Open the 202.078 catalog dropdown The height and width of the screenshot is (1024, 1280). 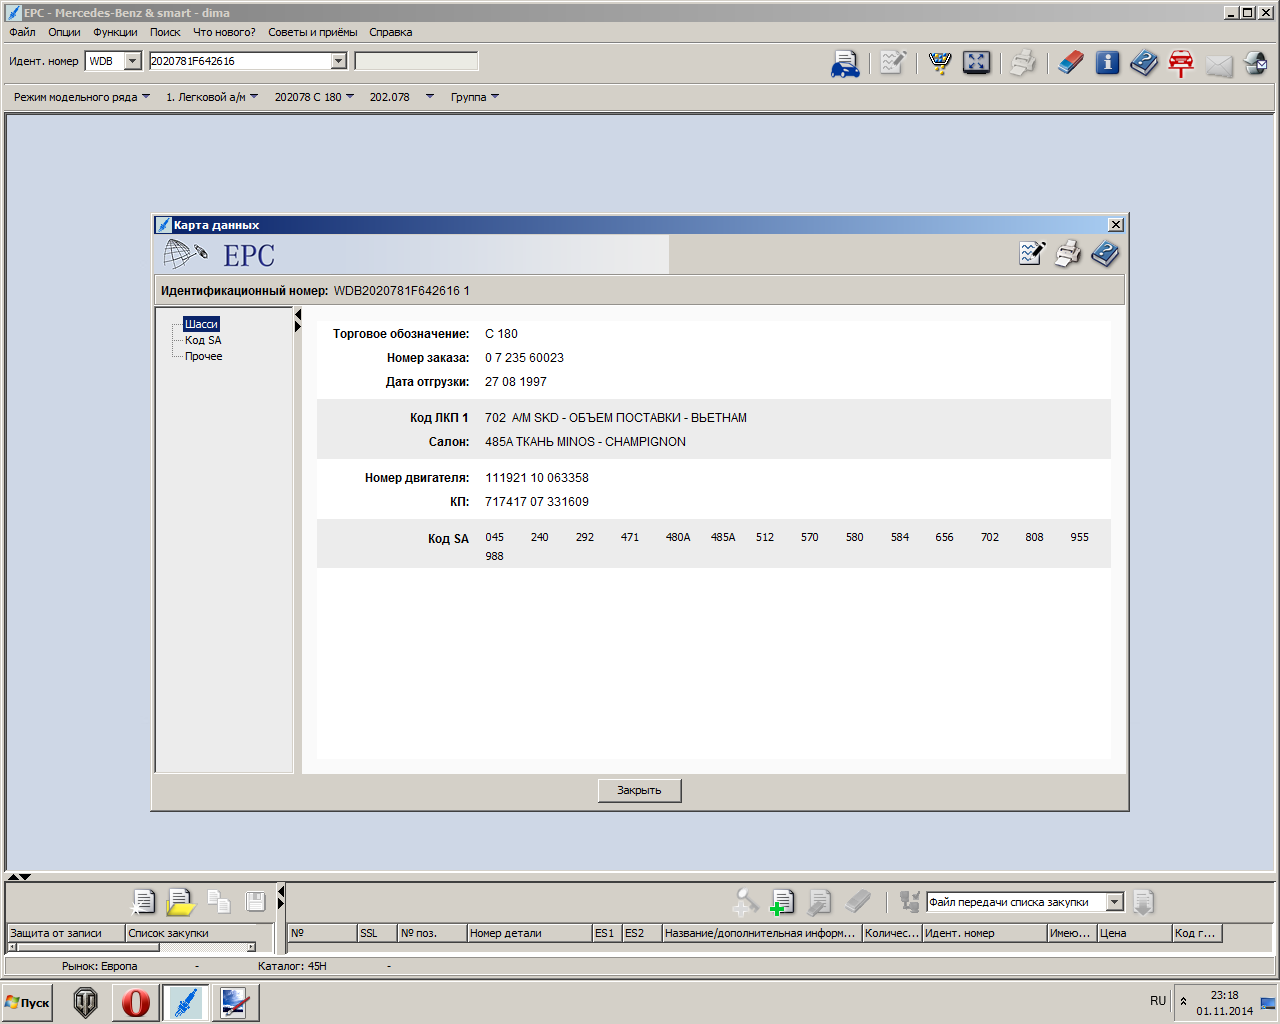tap(402, 97)
